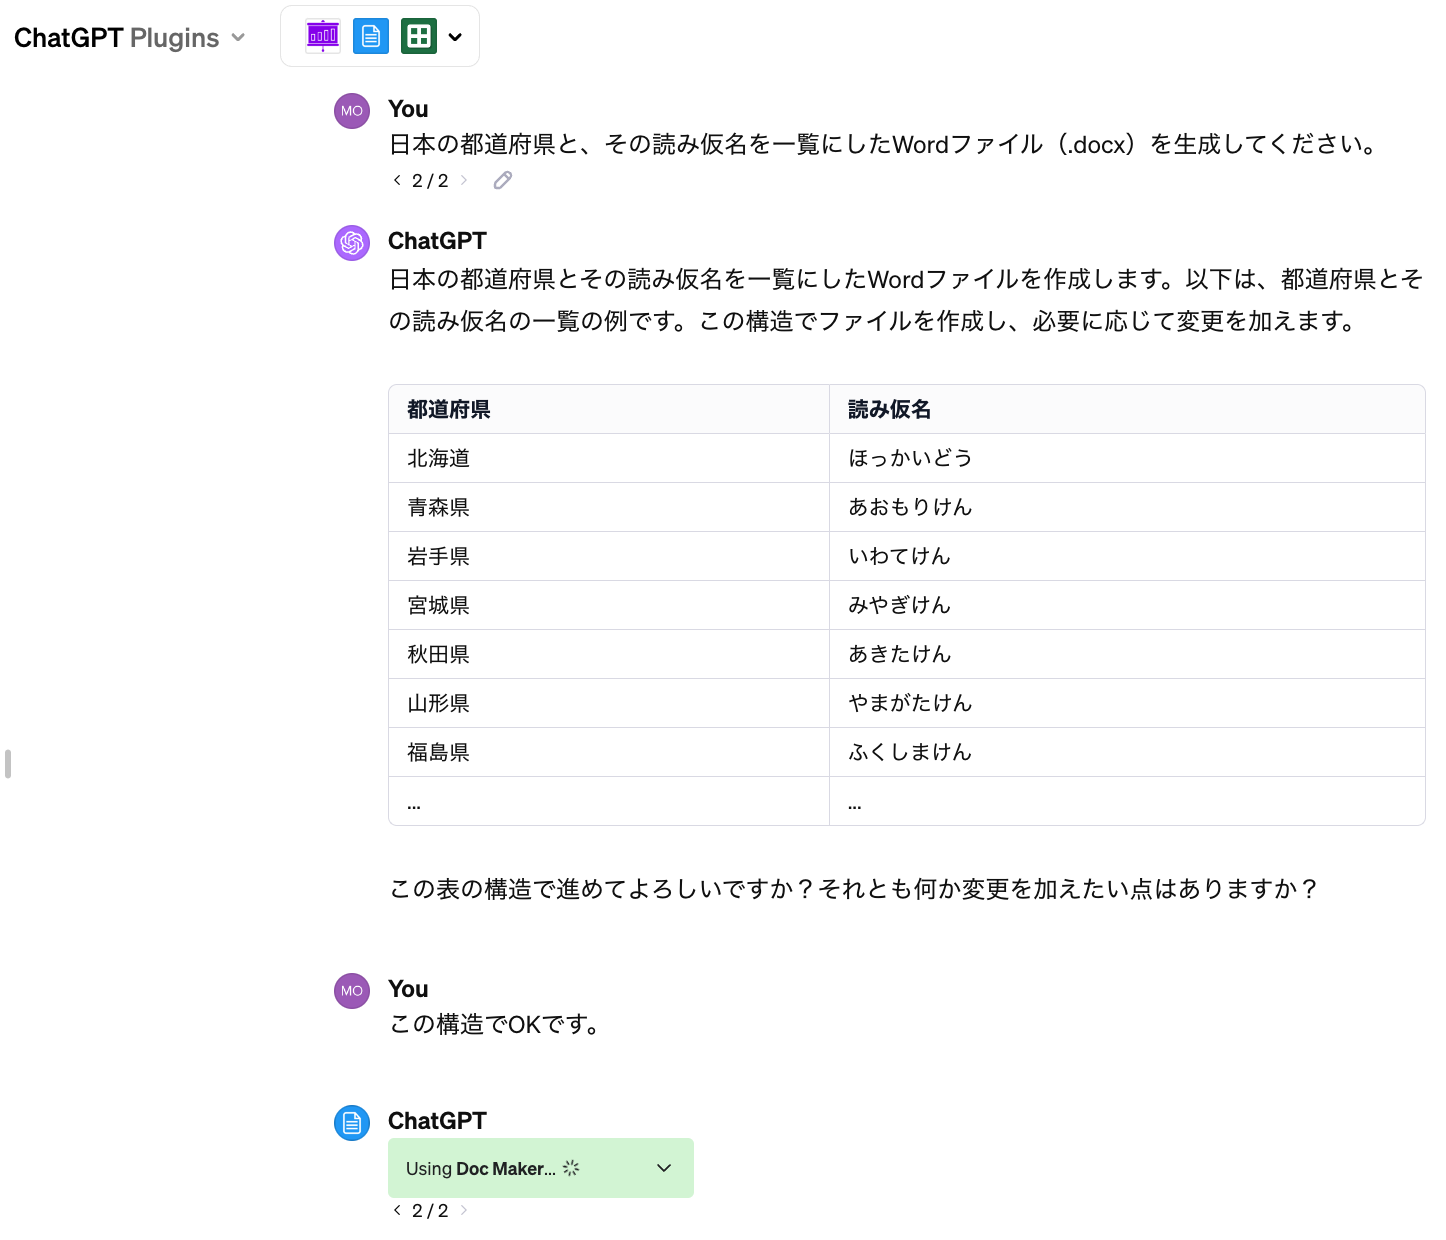Click the sidebar handle on the left edge
Viewport: 1446px width, 1240px height.
[x=8, y=763]
